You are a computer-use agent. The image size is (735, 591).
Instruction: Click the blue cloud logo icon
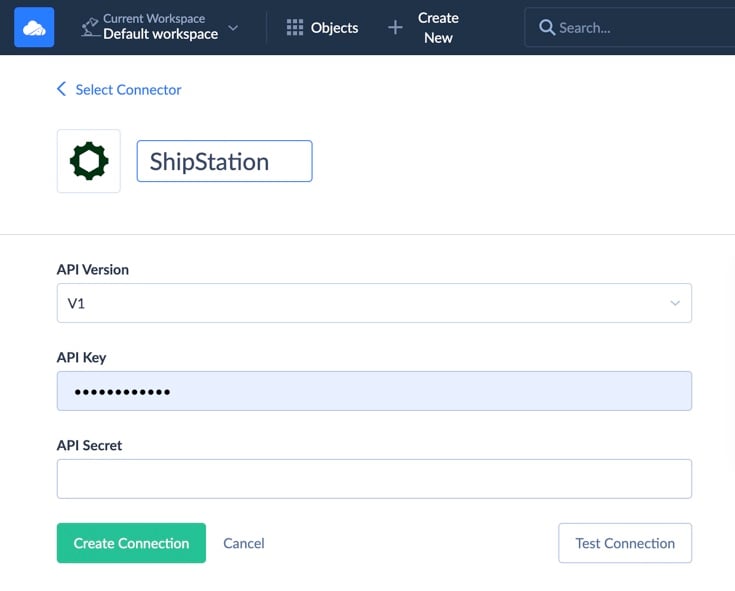coord(34,27)
